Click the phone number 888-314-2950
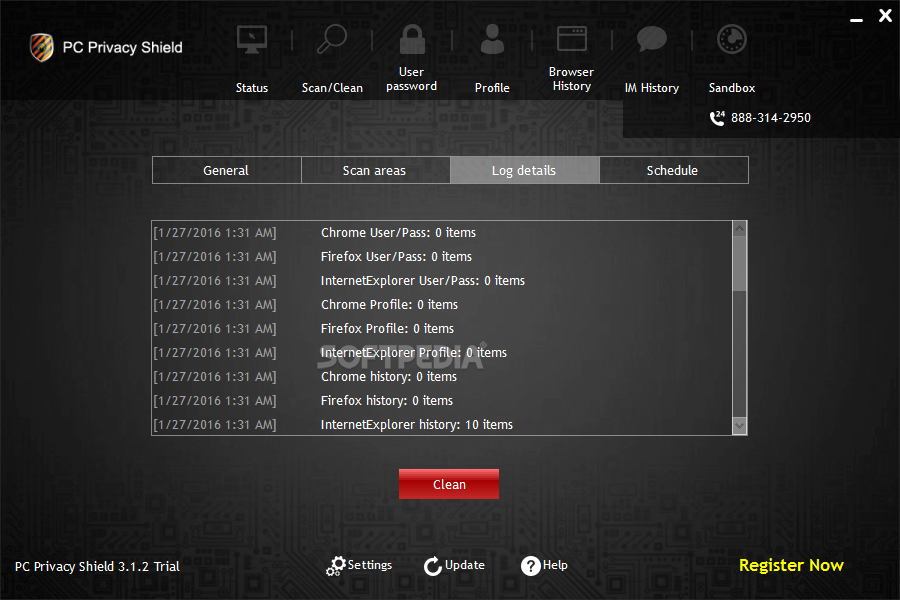Screen dimensions: 900x600 point(771,118)
